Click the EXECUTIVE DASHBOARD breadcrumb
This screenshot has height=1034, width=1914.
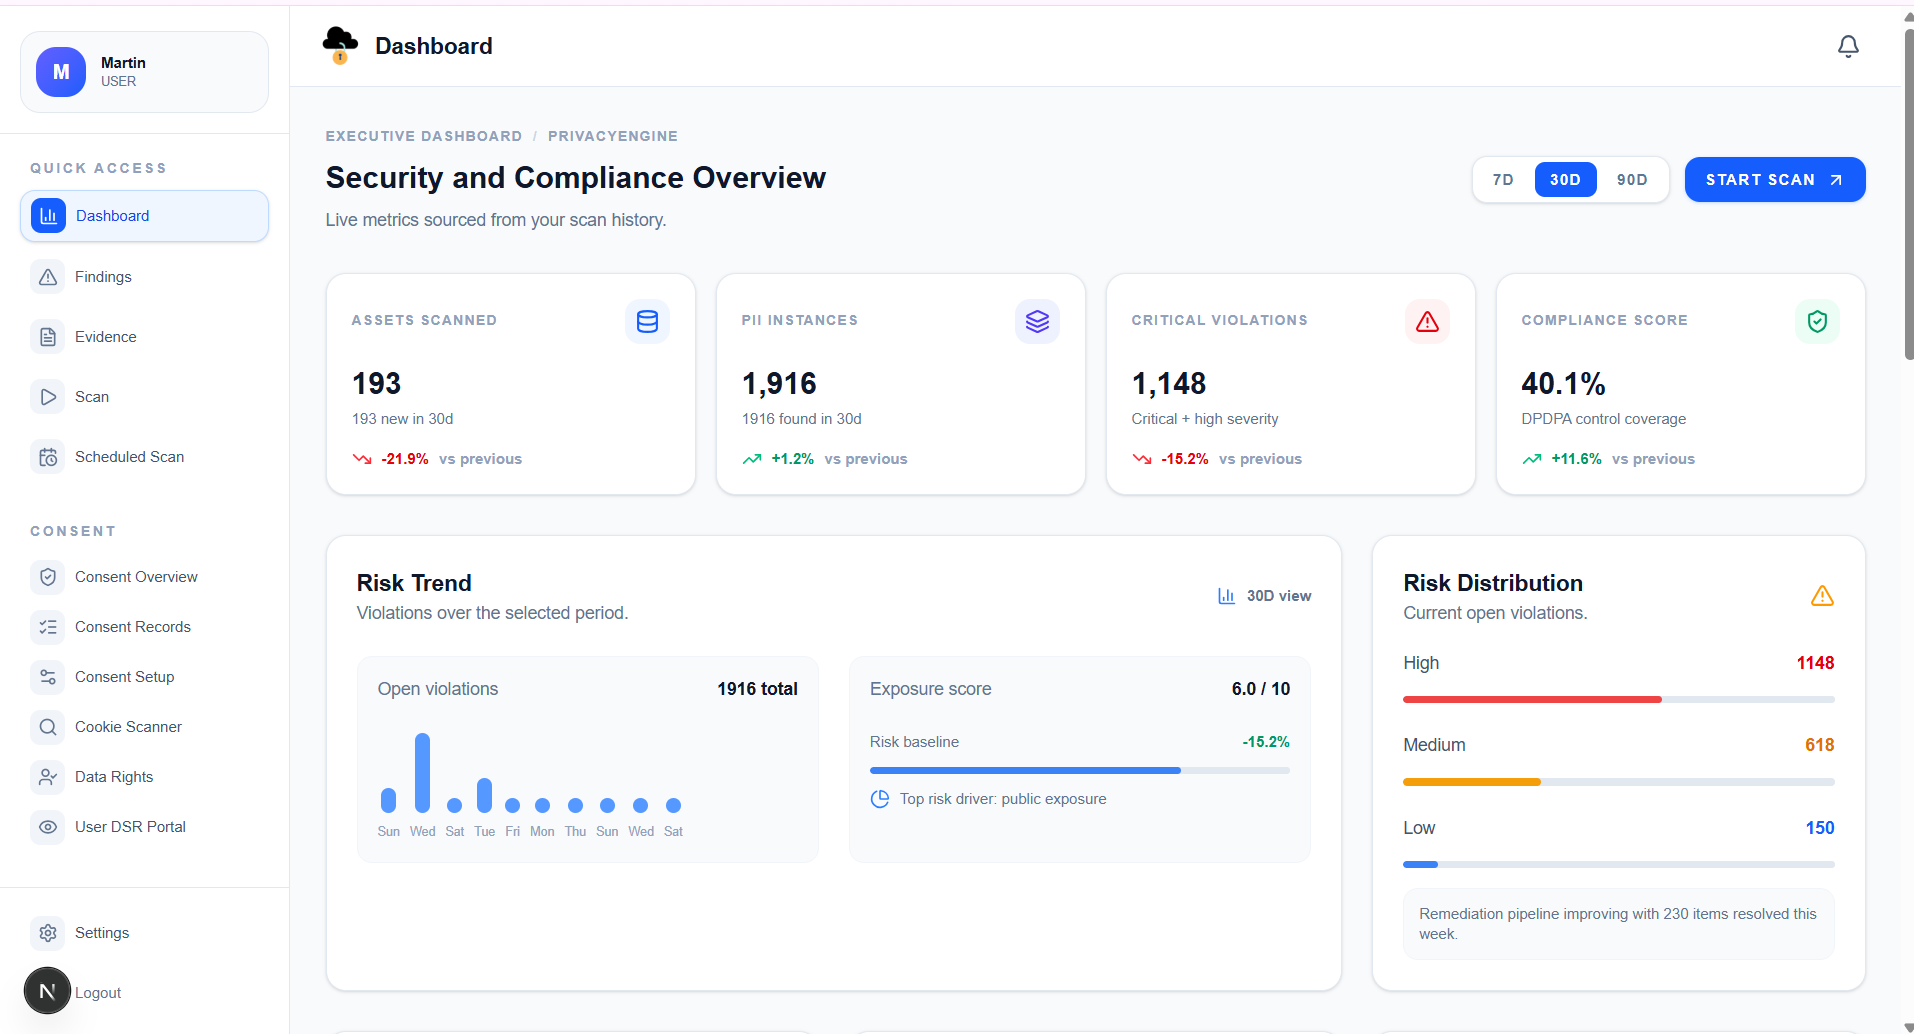(x=424, y=136)
